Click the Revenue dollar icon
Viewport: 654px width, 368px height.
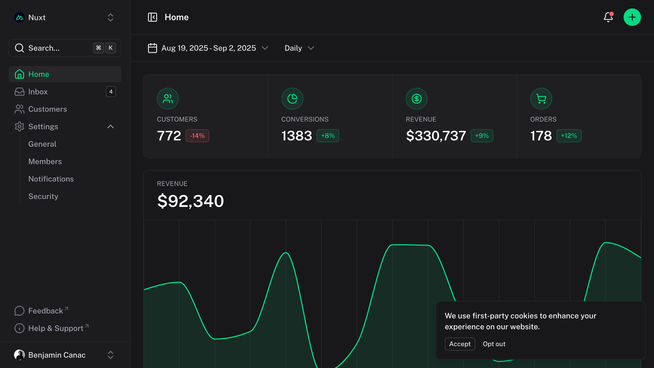pyautogui.click(x=417, y=99)
